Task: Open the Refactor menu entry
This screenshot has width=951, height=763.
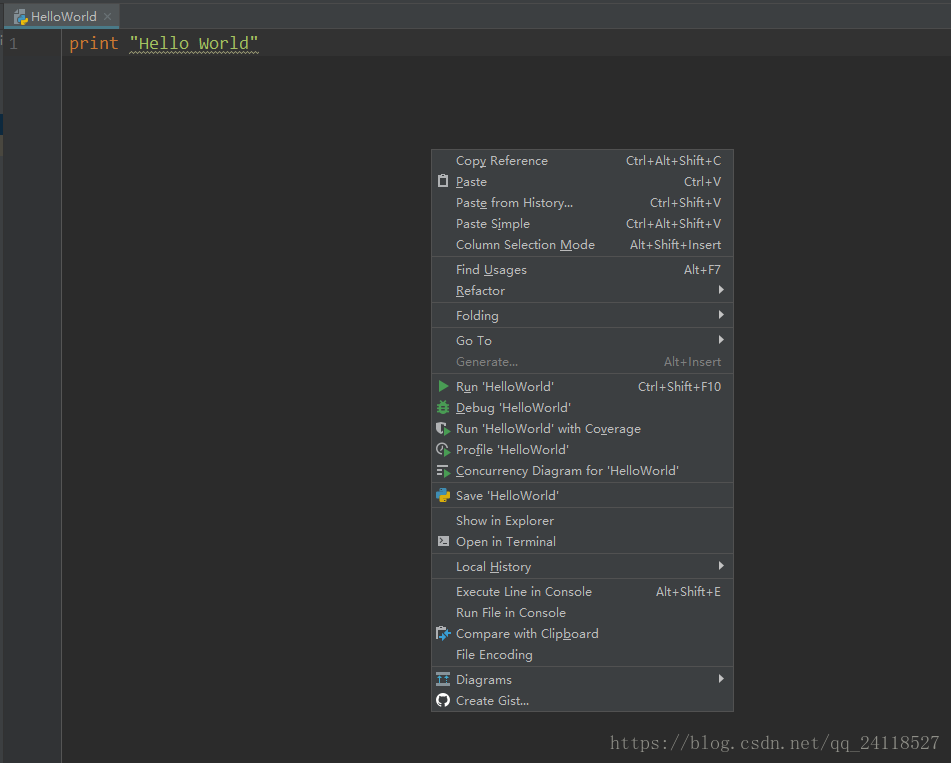Action: (x=582, y=291)
